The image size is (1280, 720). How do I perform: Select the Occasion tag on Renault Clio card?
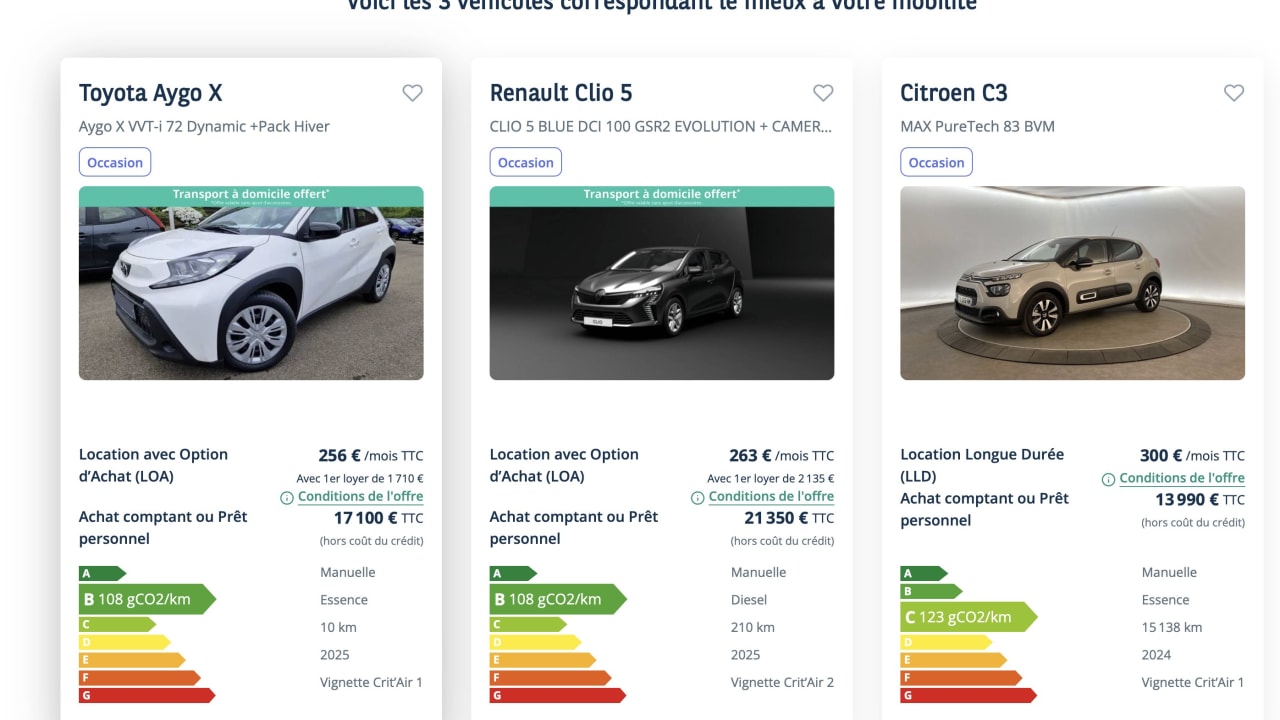(526, 162)
